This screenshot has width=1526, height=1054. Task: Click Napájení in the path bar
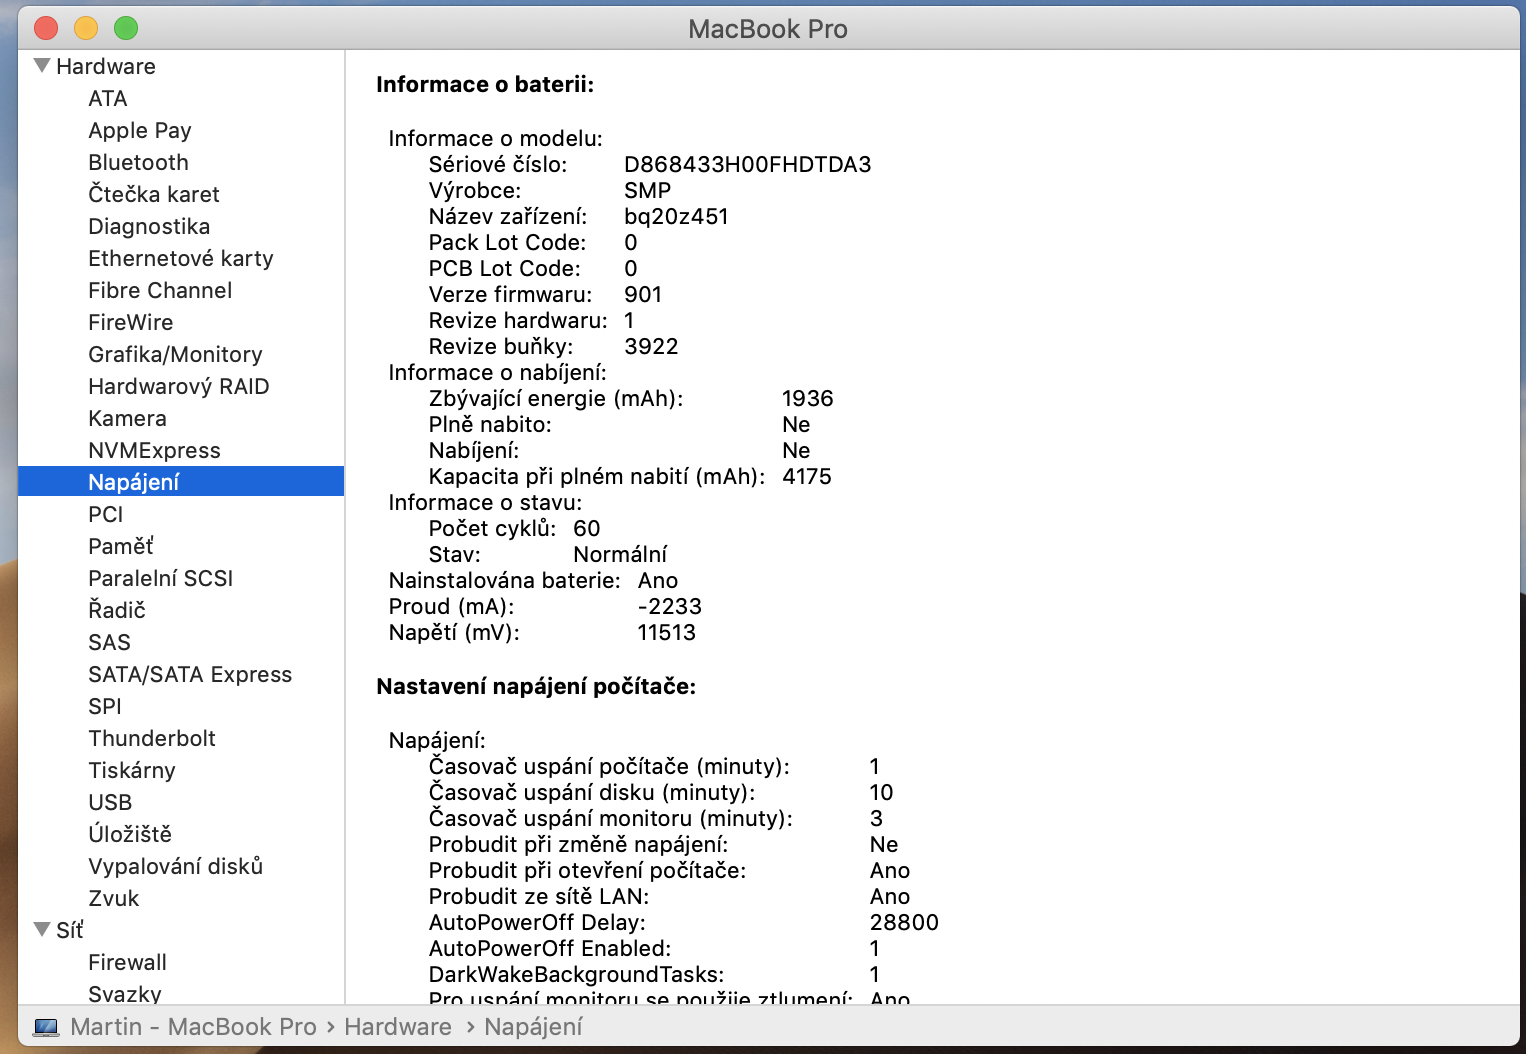[x=533, y=1027]
